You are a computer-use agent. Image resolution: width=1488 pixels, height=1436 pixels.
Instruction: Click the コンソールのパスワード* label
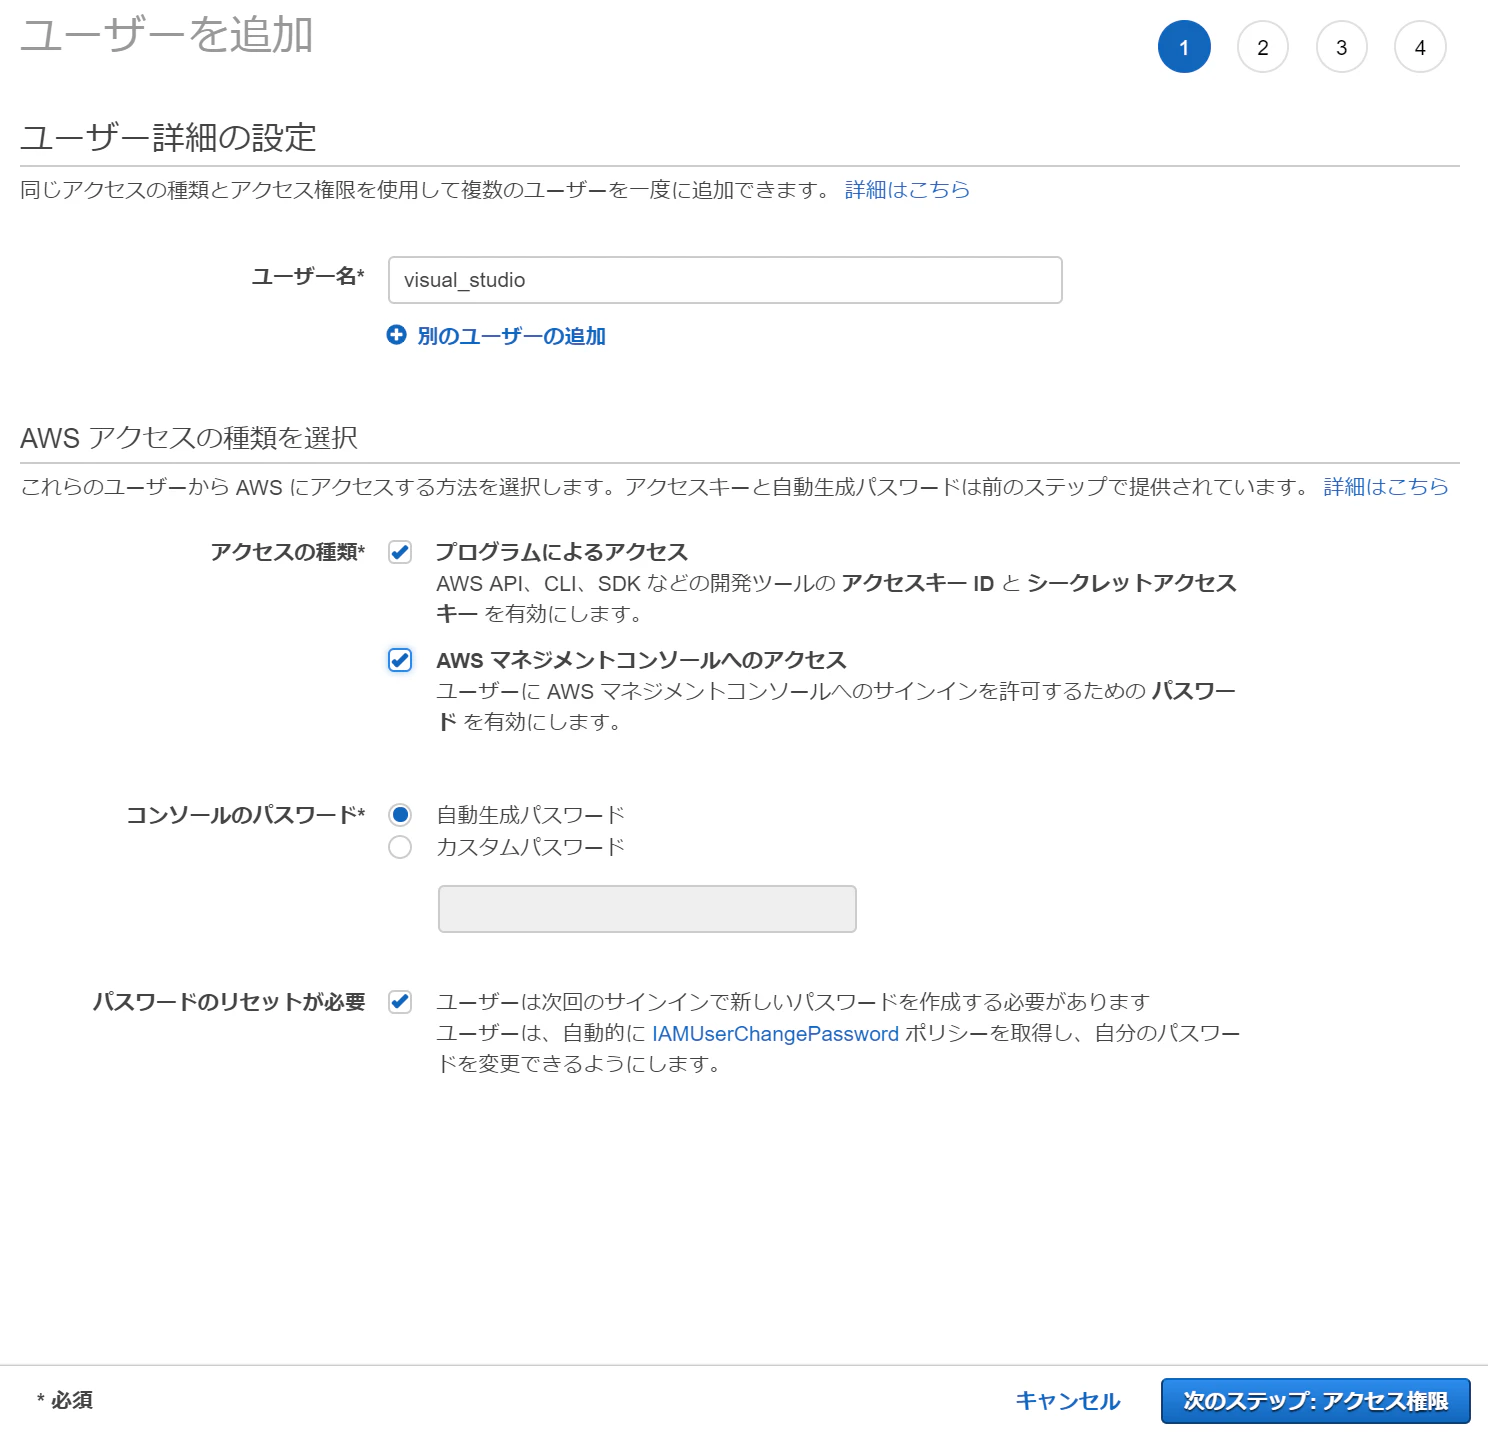[x=246, y=815]
